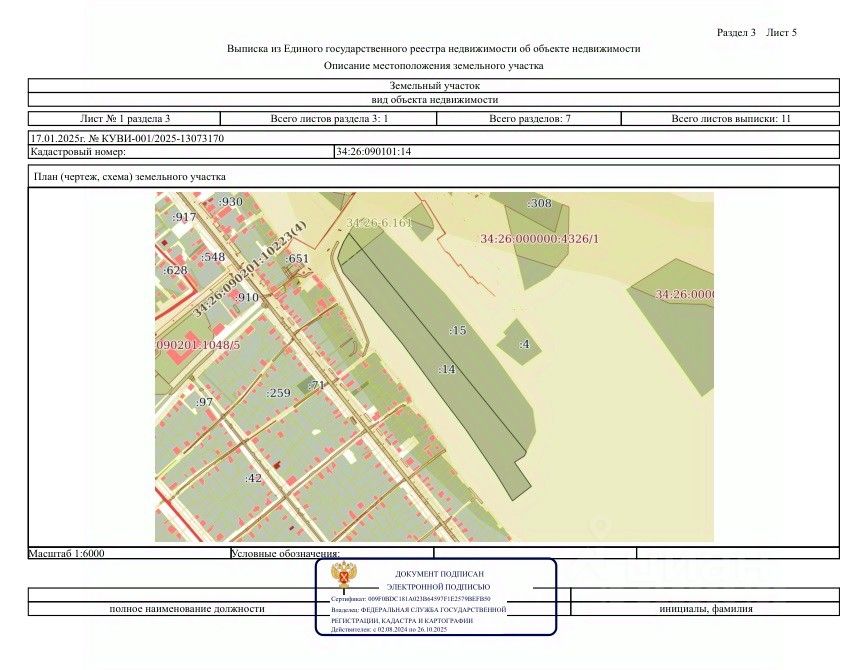Image resolution: width=867 pixels, height=670 pixels.
Task: Select cadastral number value "34:26:090101:14"
Action: (x=374, y=151)
